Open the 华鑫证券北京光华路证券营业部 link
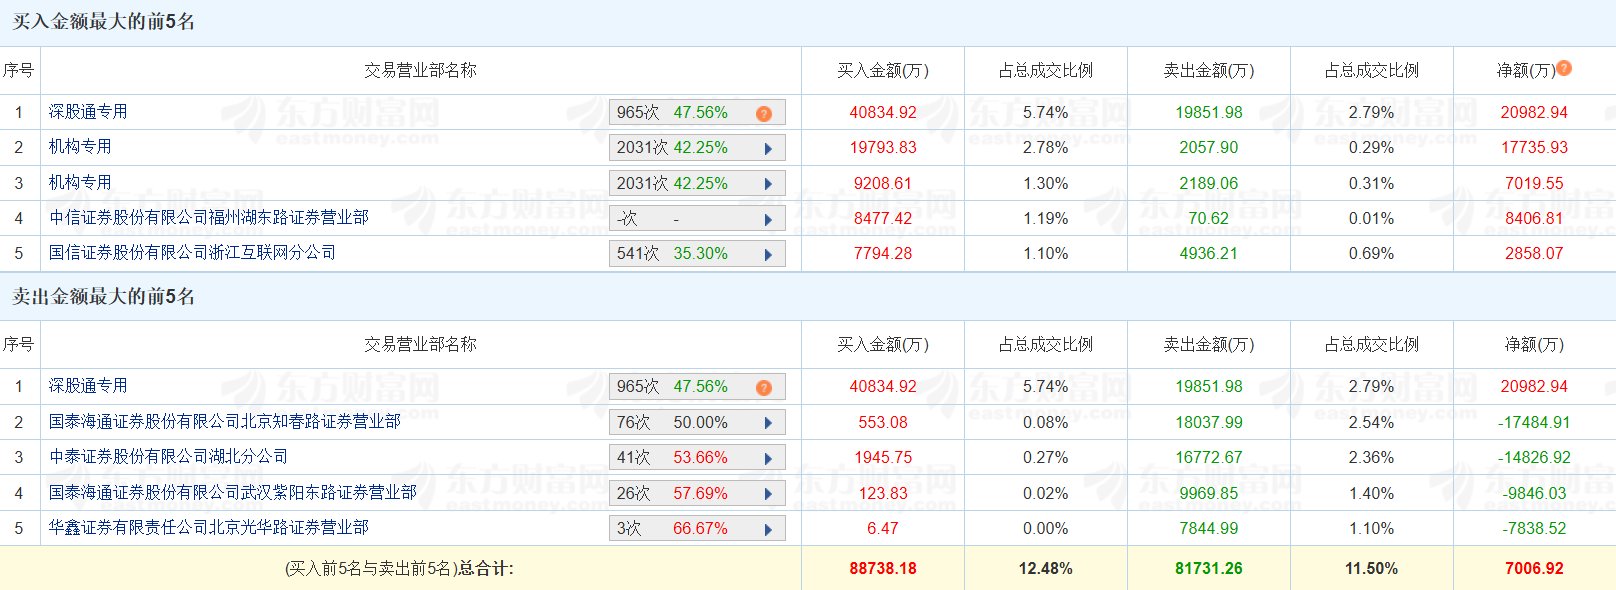Viewport: 1616px width, 590px height. [x=208, y=528]
